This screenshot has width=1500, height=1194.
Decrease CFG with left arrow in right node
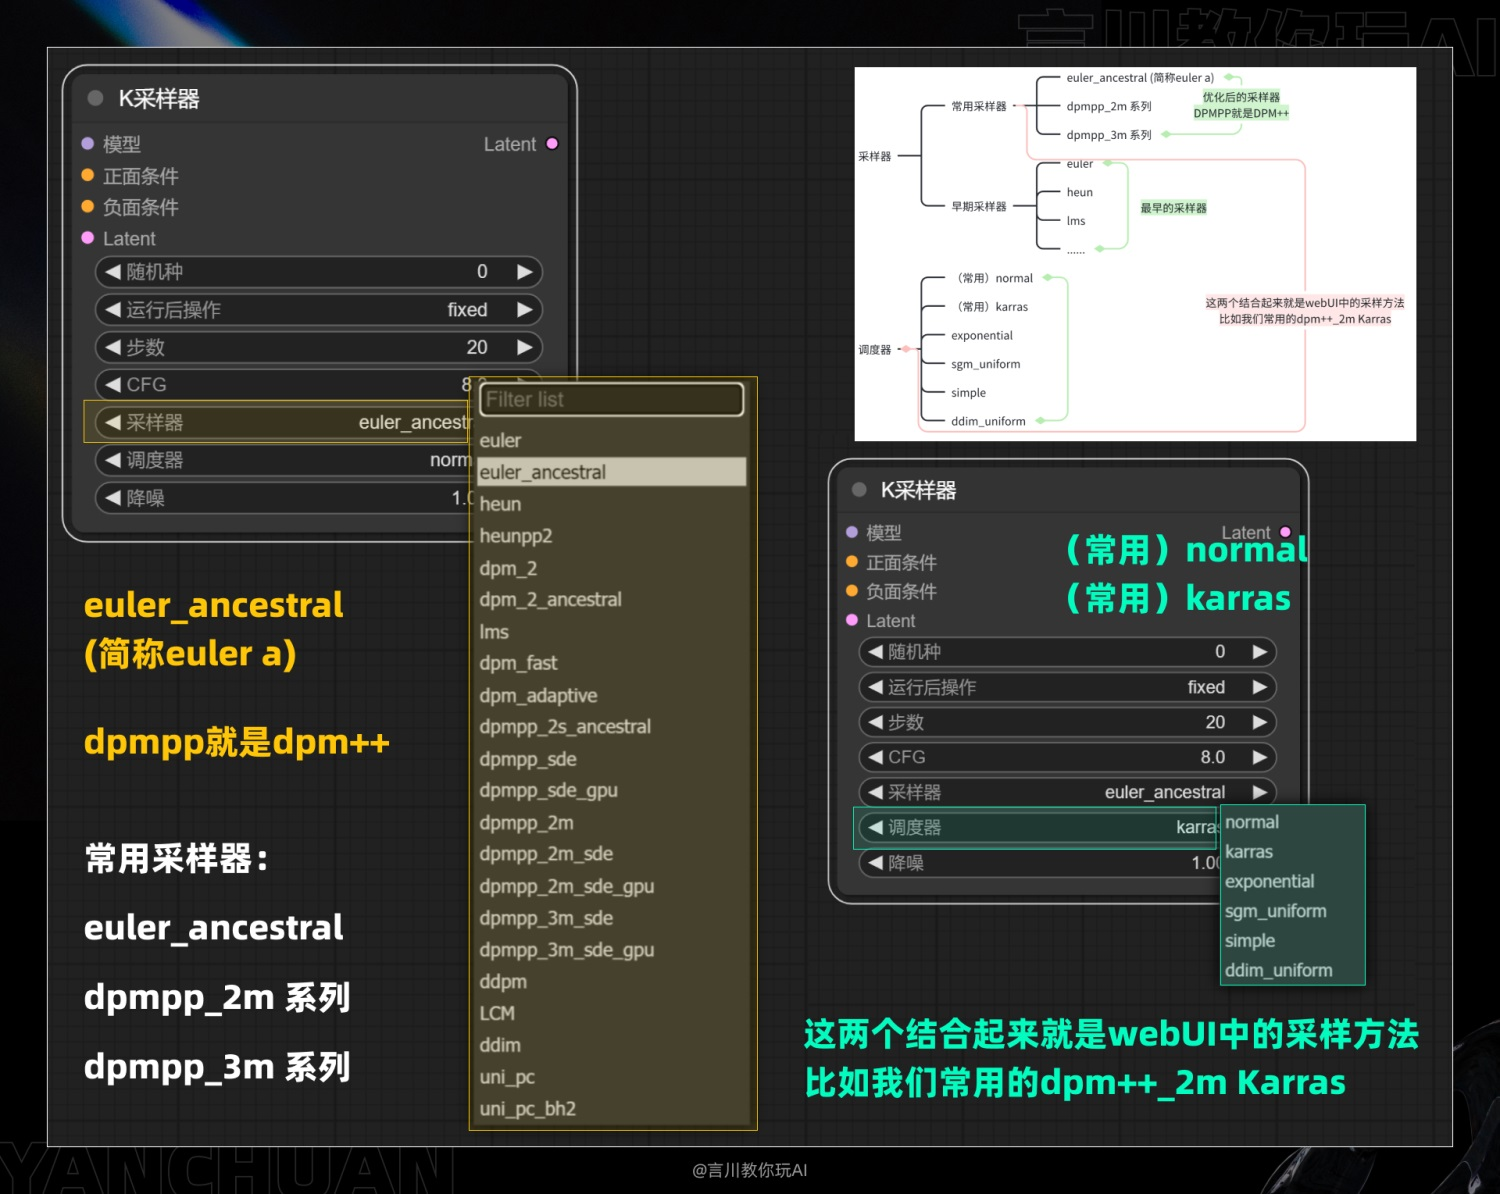point(875,757)
